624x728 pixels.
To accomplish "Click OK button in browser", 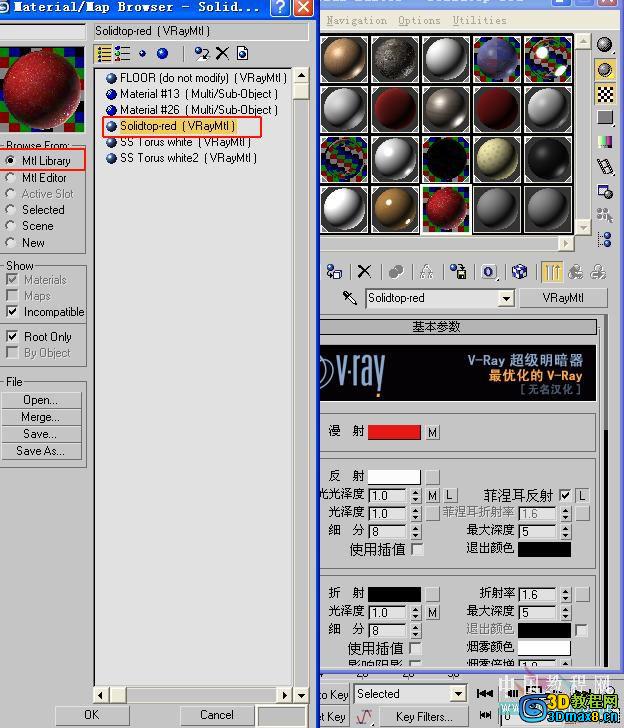I will pos(92,715).
